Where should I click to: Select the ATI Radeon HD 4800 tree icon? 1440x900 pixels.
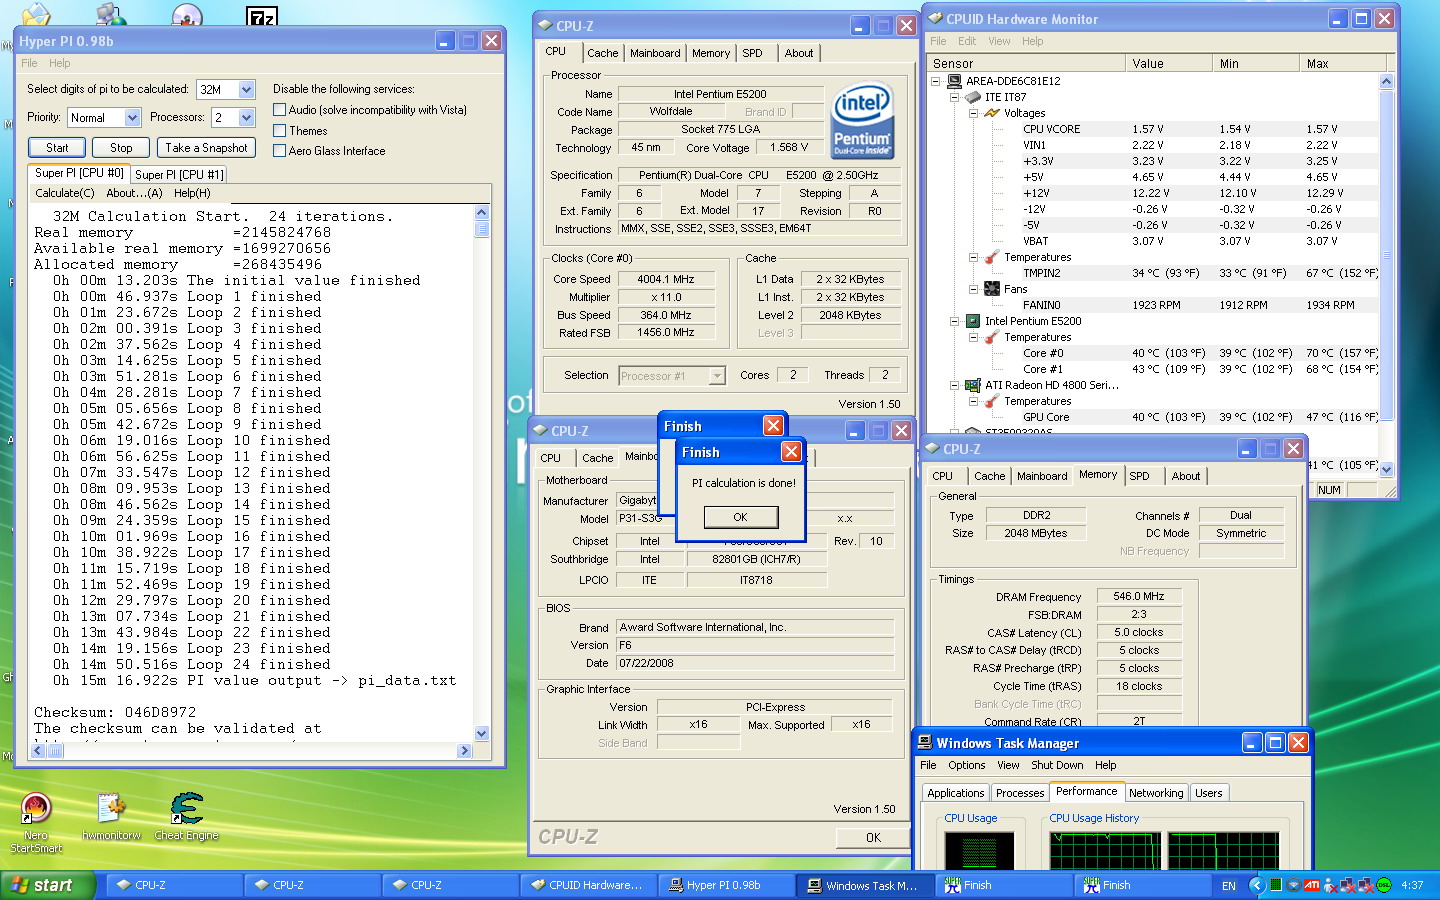click(972, 385)
